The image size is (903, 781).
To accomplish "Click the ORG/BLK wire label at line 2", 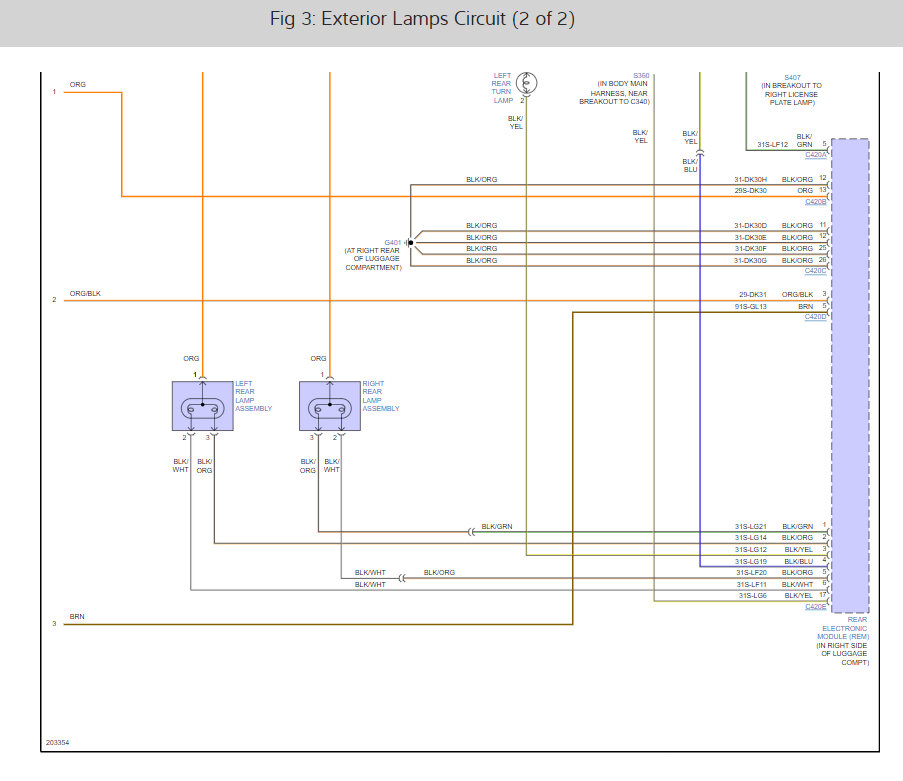I will (x=85, y=294).
